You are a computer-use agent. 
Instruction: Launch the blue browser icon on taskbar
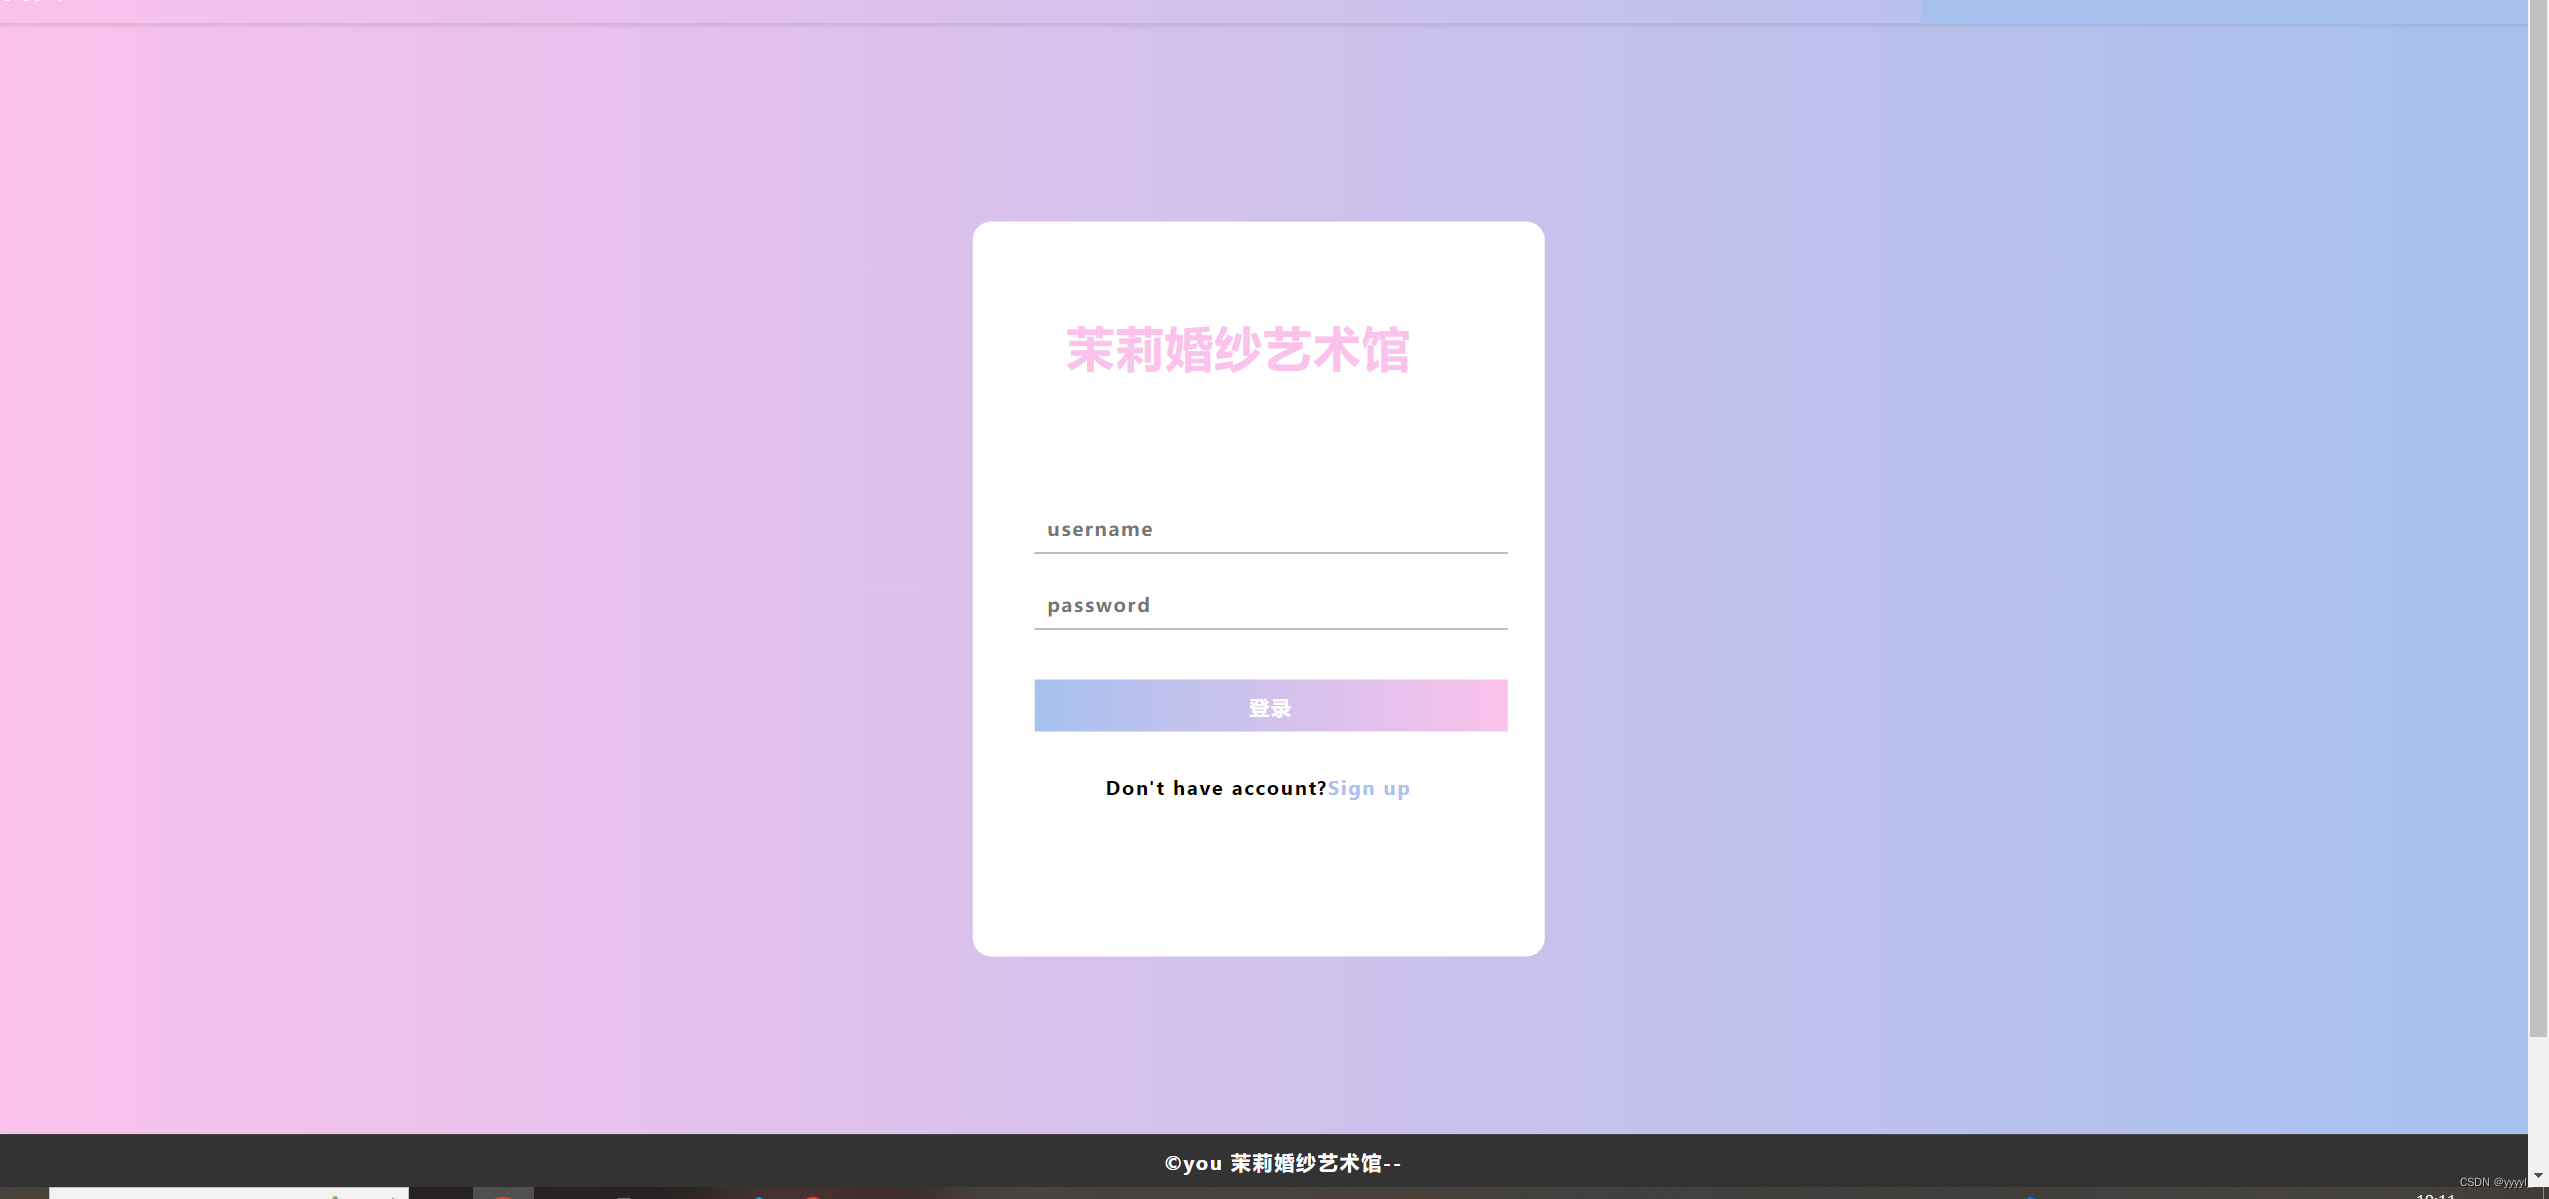[x=757, y=1196]
